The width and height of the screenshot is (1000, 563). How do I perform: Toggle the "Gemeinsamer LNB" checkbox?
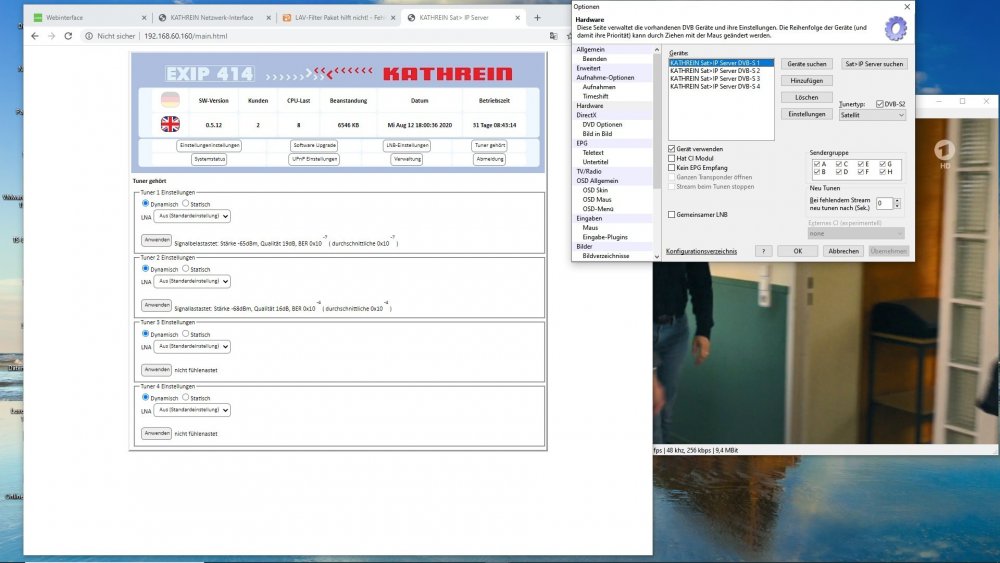click(x=672, y=215)
